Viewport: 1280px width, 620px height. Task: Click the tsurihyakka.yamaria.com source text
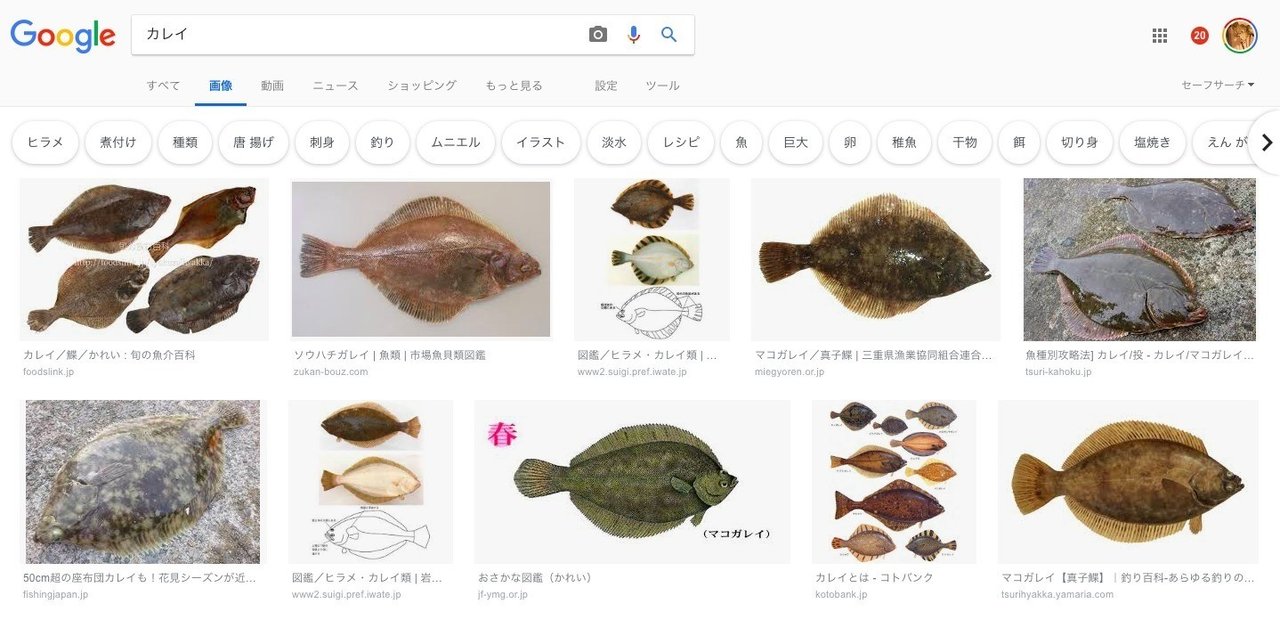(x=1058, y=594)
